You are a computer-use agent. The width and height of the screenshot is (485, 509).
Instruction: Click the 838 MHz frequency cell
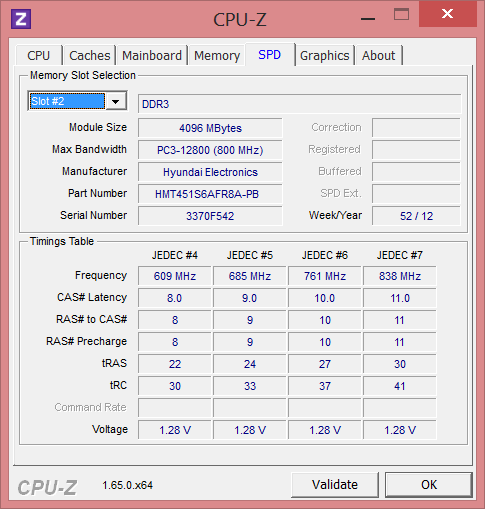point(400,276)
